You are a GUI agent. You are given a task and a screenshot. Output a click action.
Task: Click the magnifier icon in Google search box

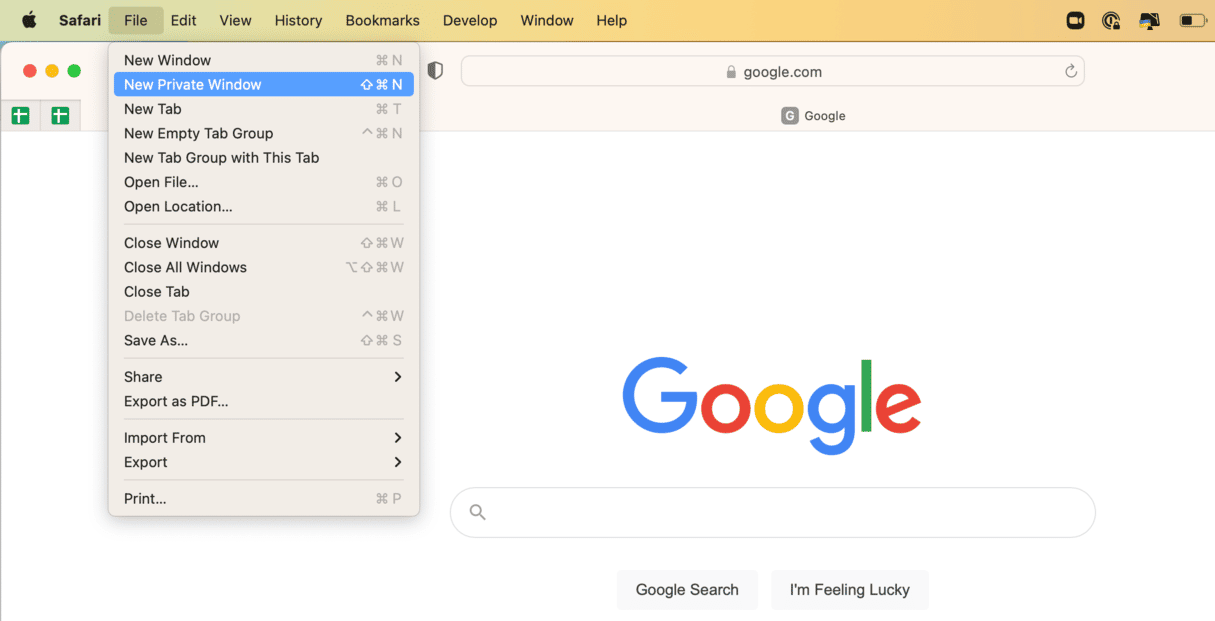click(x=478, y=512)
